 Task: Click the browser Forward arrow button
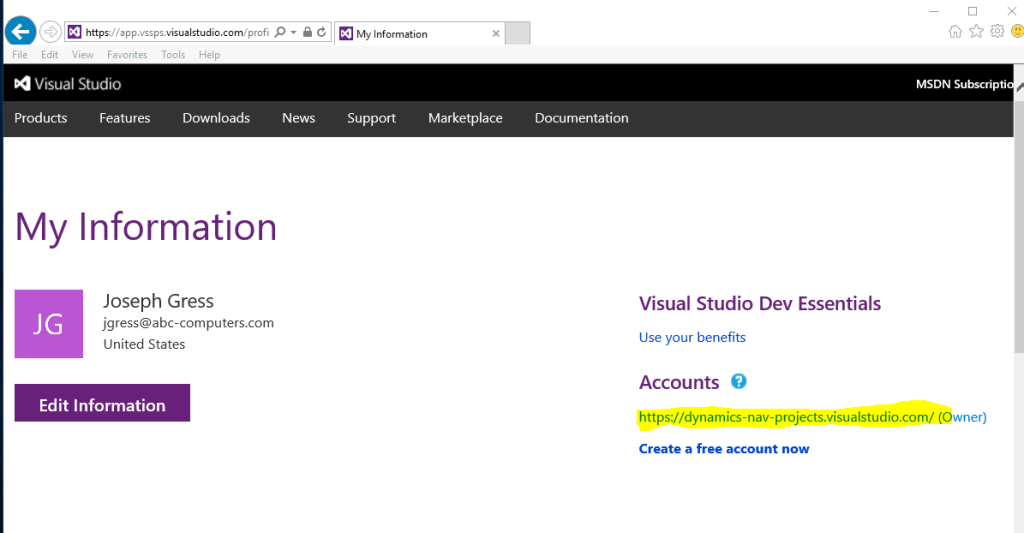click(x=50, y=31)
